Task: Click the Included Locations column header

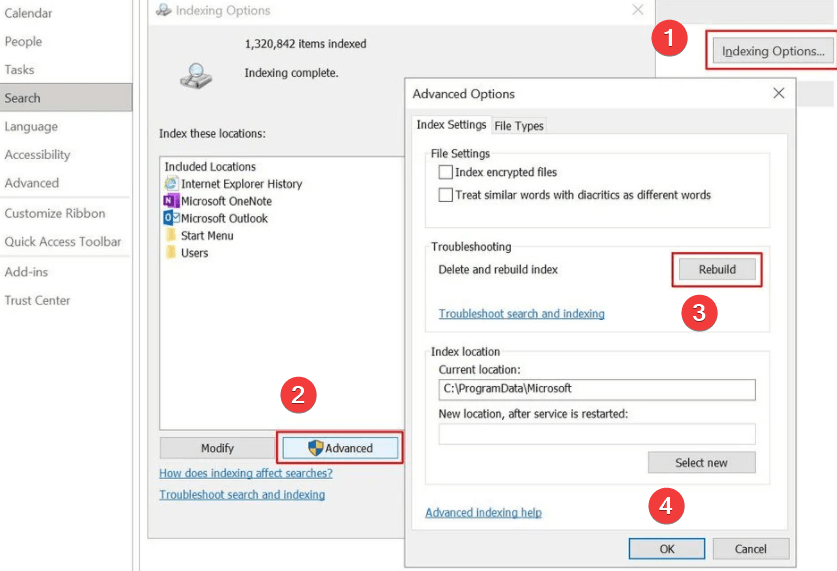Action: point(210,166)
